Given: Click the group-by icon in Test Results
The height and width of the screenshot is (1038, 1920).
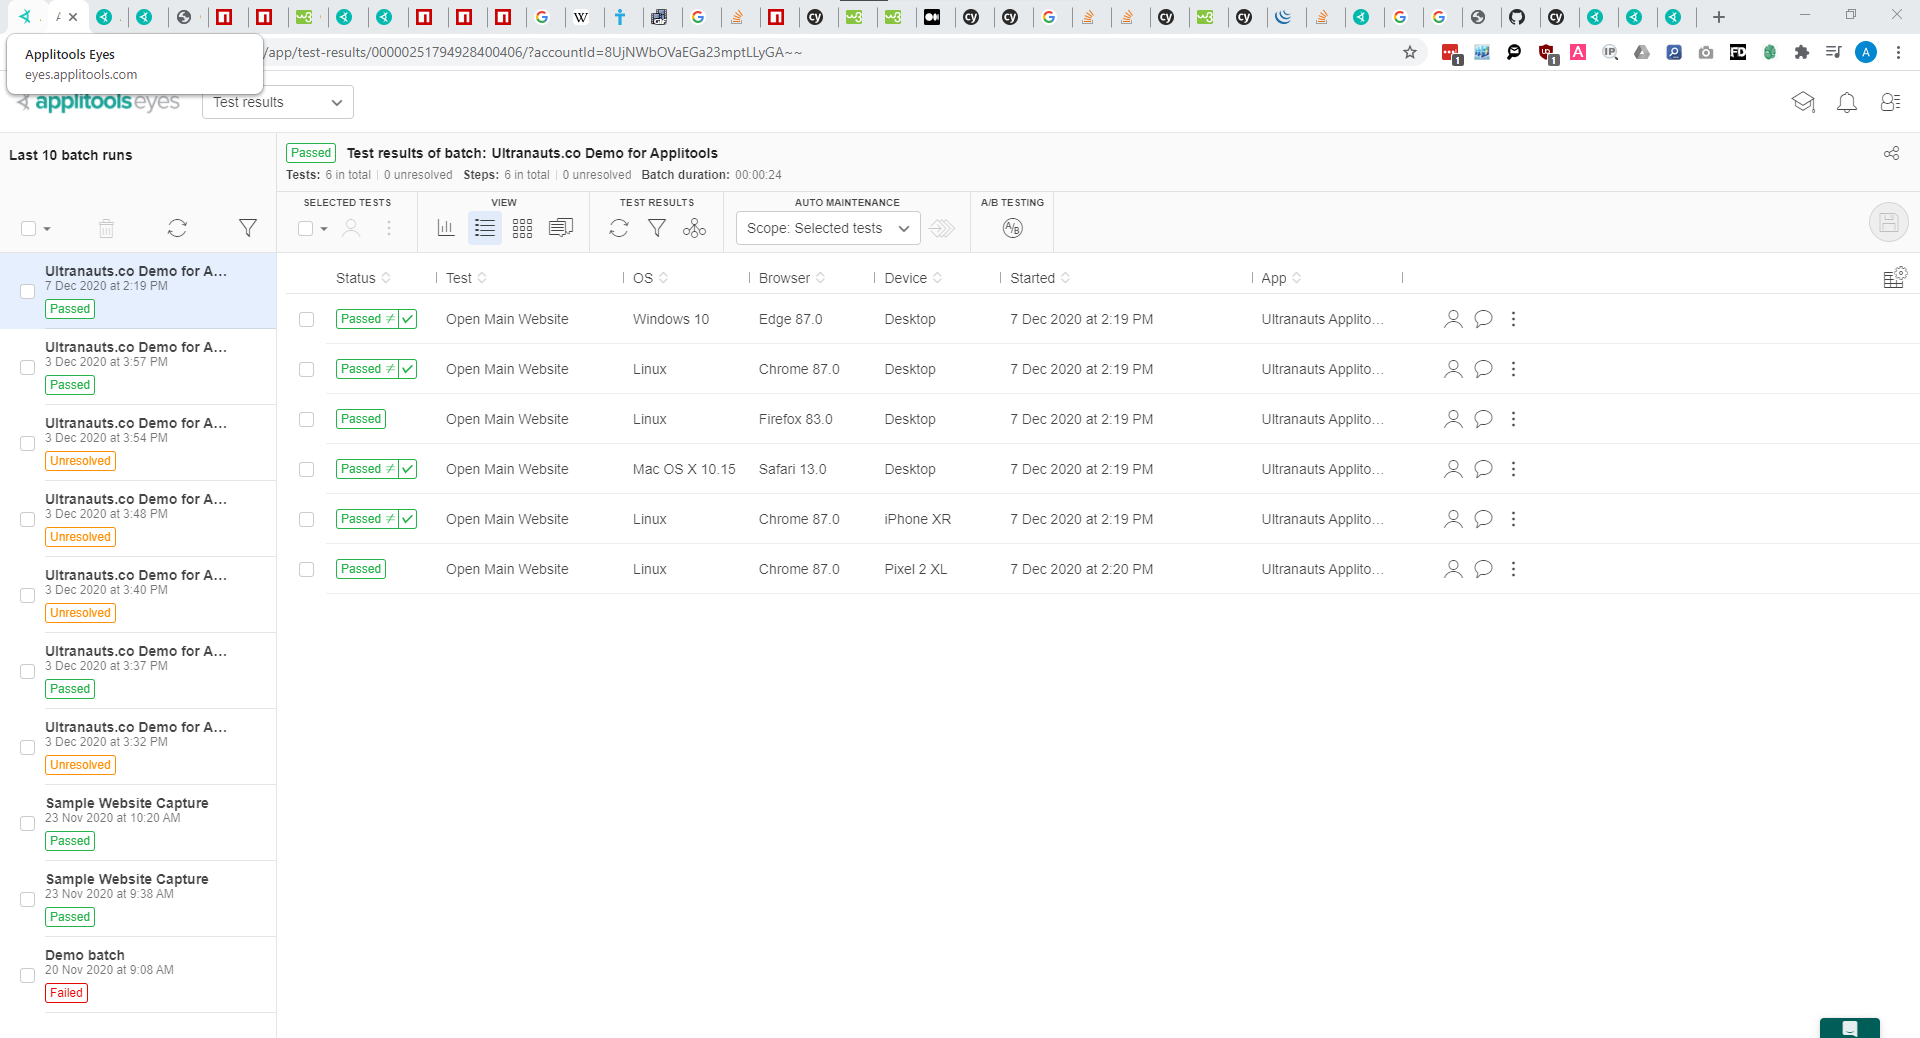Looking at the screenshot, I should 694,228.
